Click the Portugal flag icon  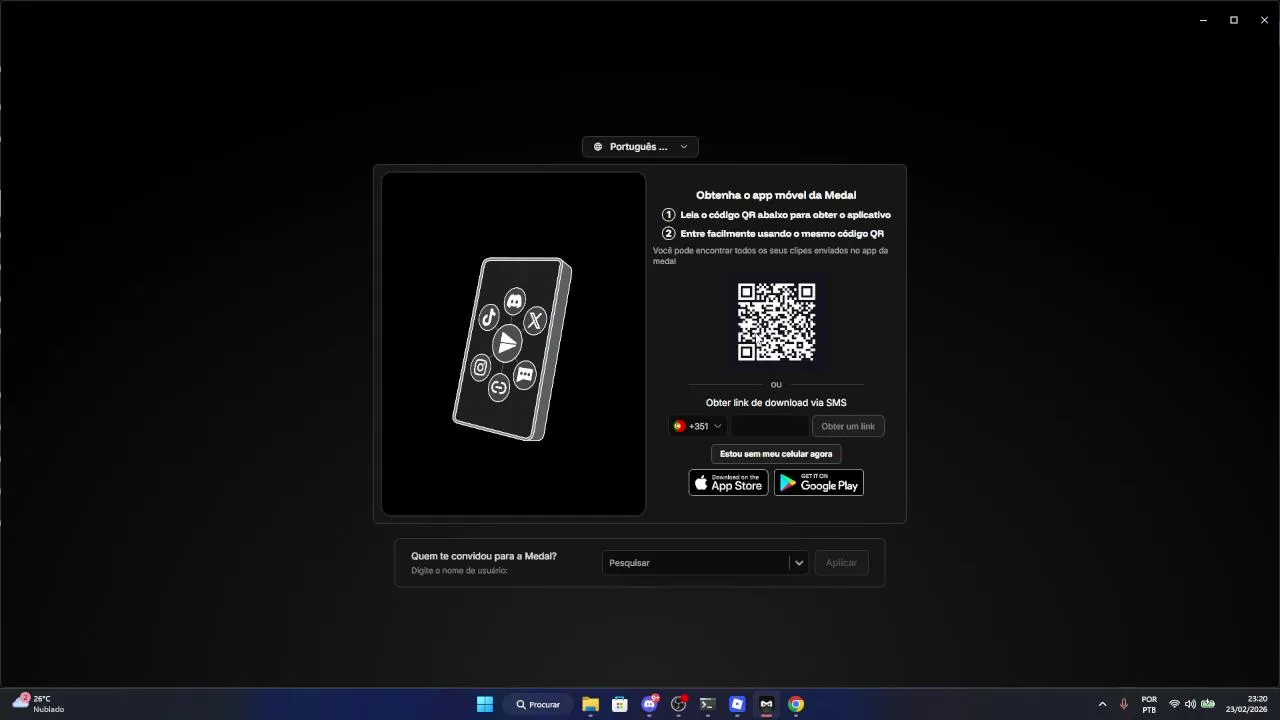(x=679, y=426)
